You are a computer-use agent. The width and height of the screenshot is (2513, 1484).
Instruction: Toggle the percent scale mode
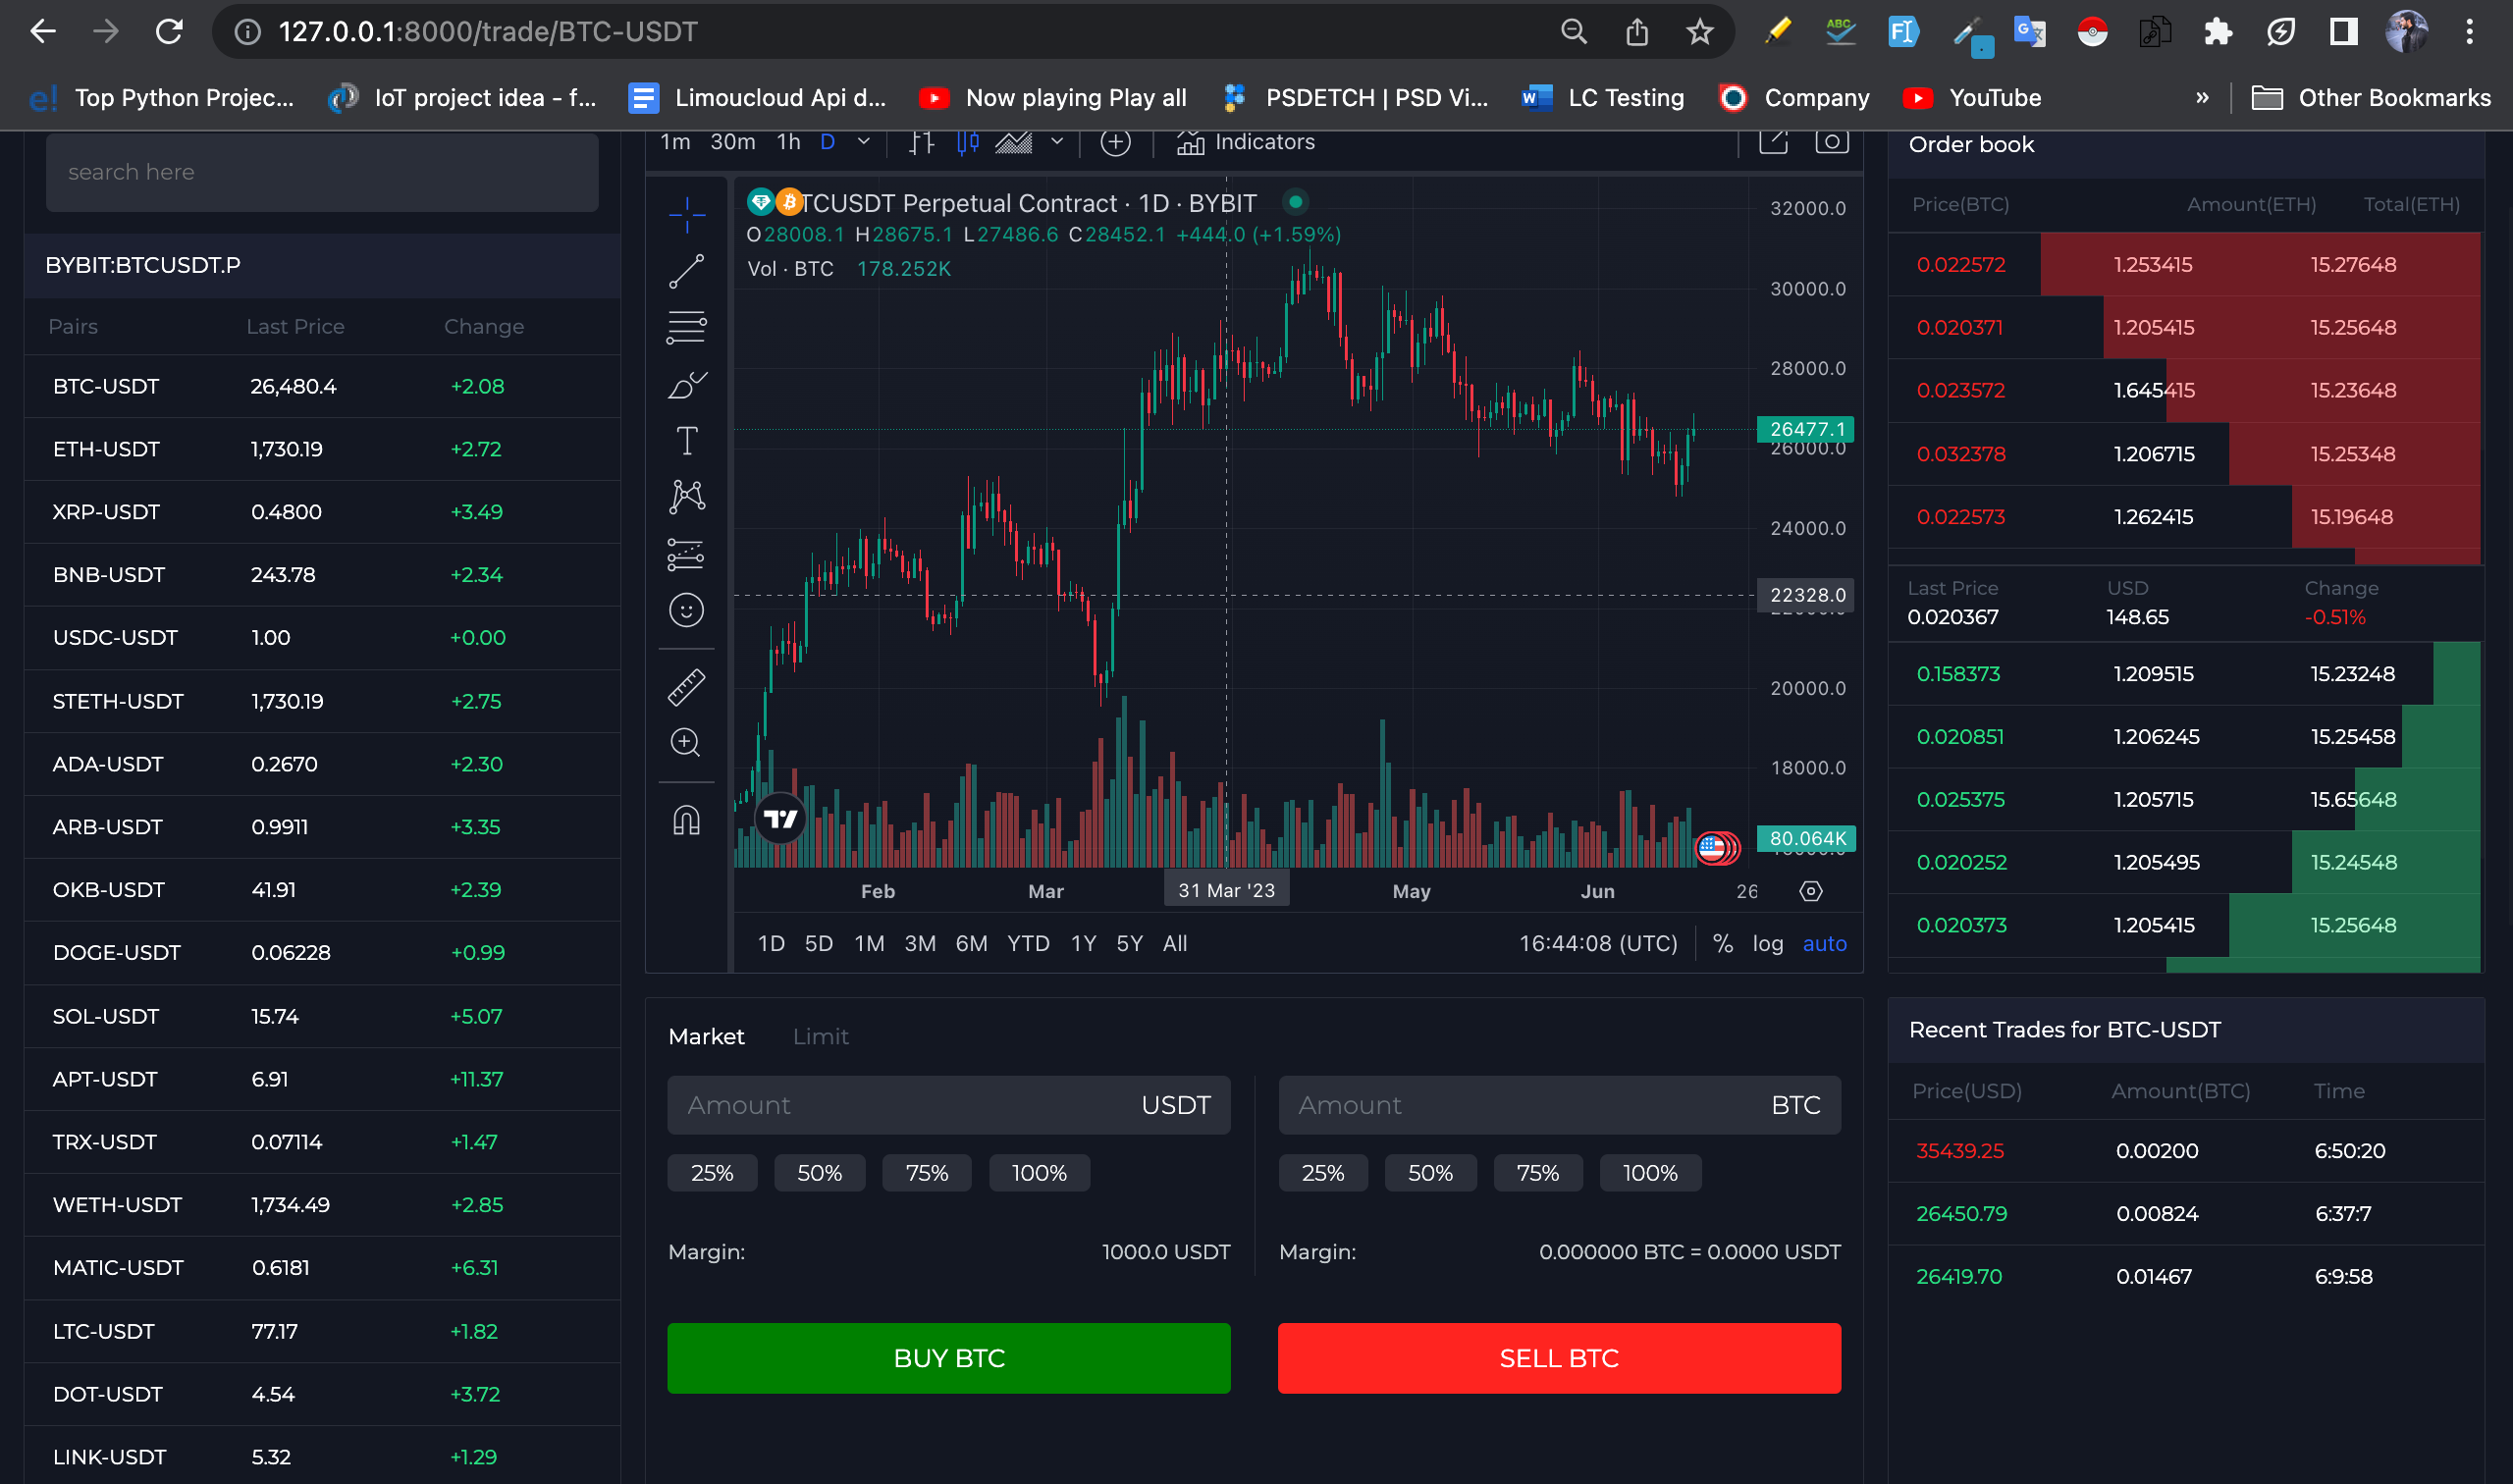(x=1722, y=943)
